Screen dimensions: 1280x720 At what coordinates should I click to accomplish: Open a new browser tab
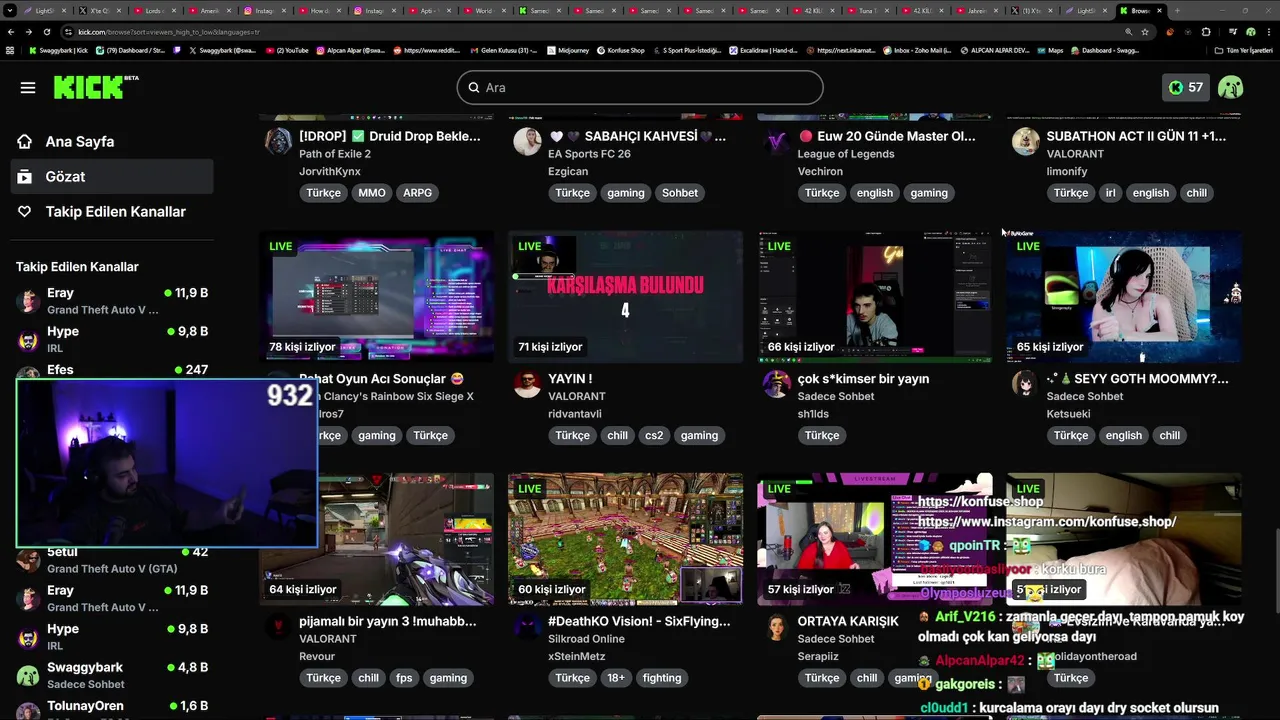[1176, 10]
